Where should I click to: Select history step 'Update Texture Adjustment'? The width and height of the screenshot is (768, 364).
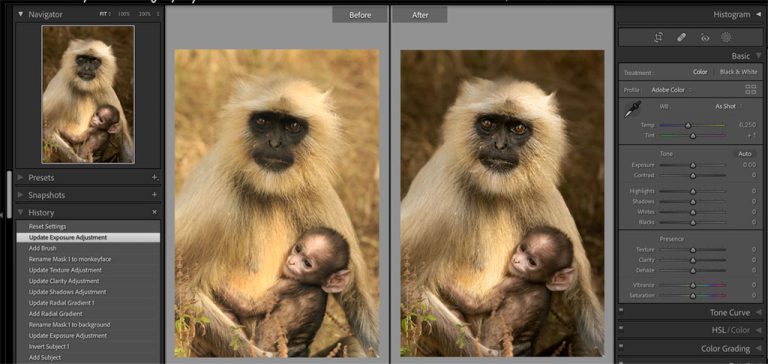pyautogui.click(x=88, y=270)
